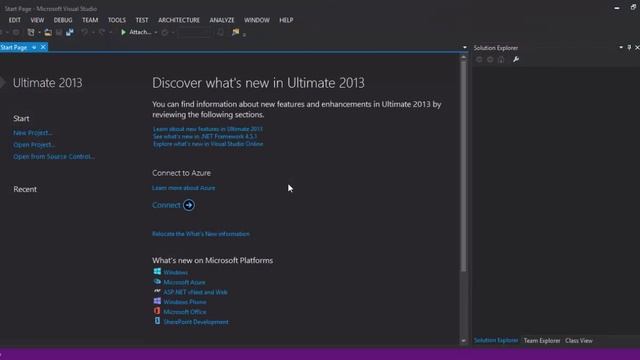
Task: Click the scrollbar up arrow on Start Page
Action: pyautogui.click(x=463, y=57)
